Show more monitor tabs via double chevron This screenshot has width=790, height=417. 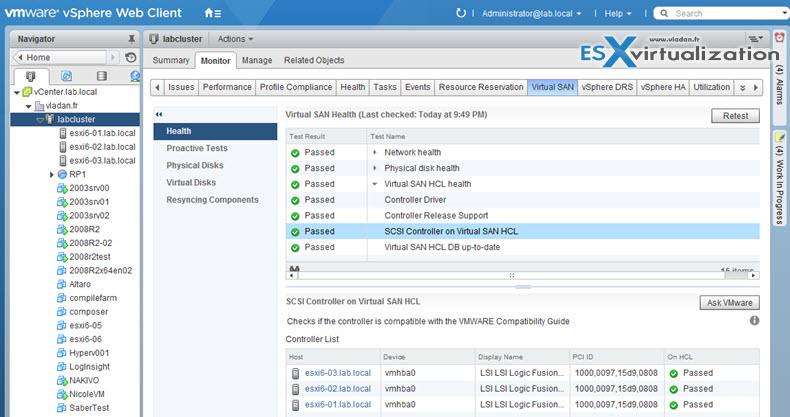pos(742,87)
